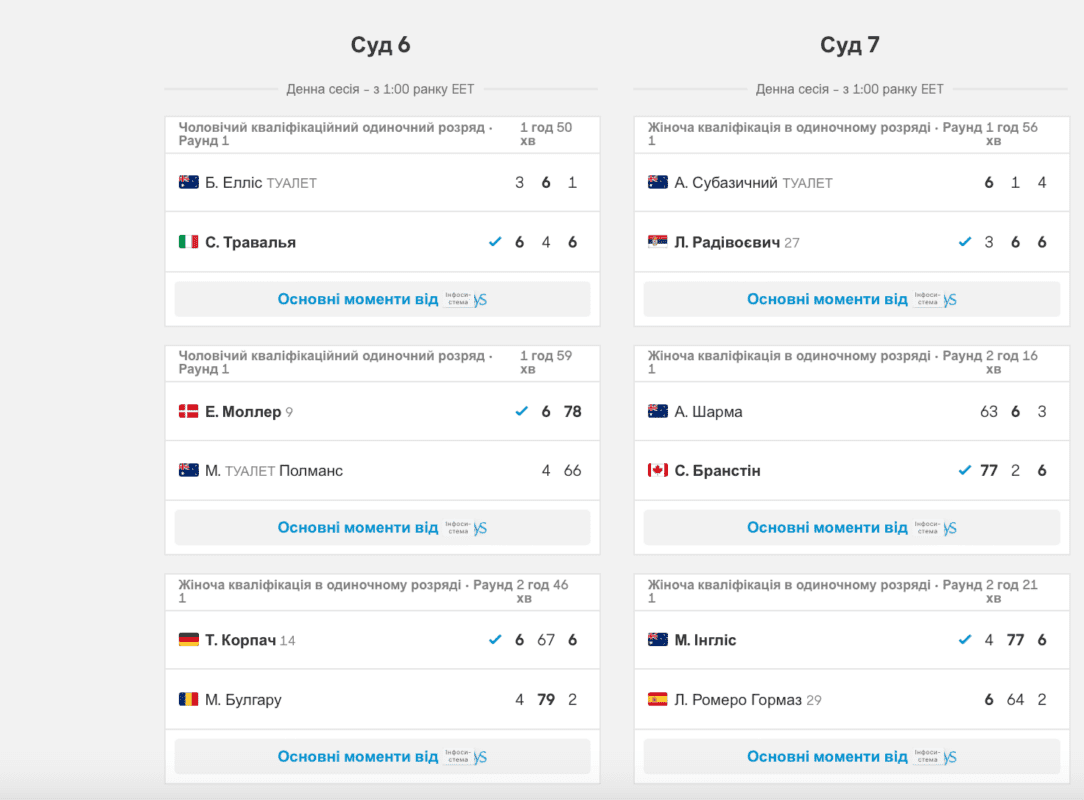Open player profile of А. Шарма
The width and height of the screenshot is (1084, 800).
coord(708,411)
